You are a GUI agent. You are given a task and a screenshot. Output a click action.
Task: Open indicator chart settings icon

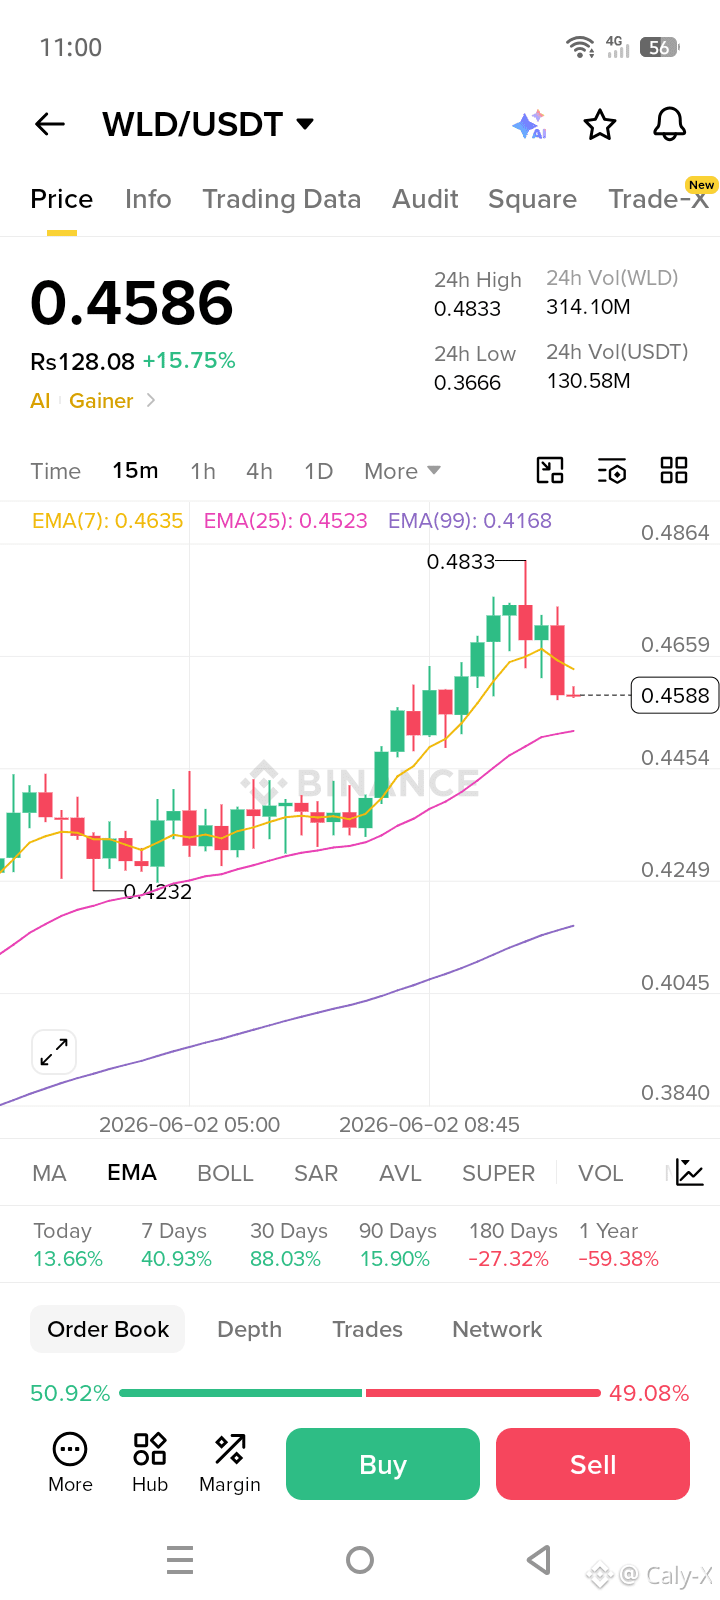pos(690,1172)
